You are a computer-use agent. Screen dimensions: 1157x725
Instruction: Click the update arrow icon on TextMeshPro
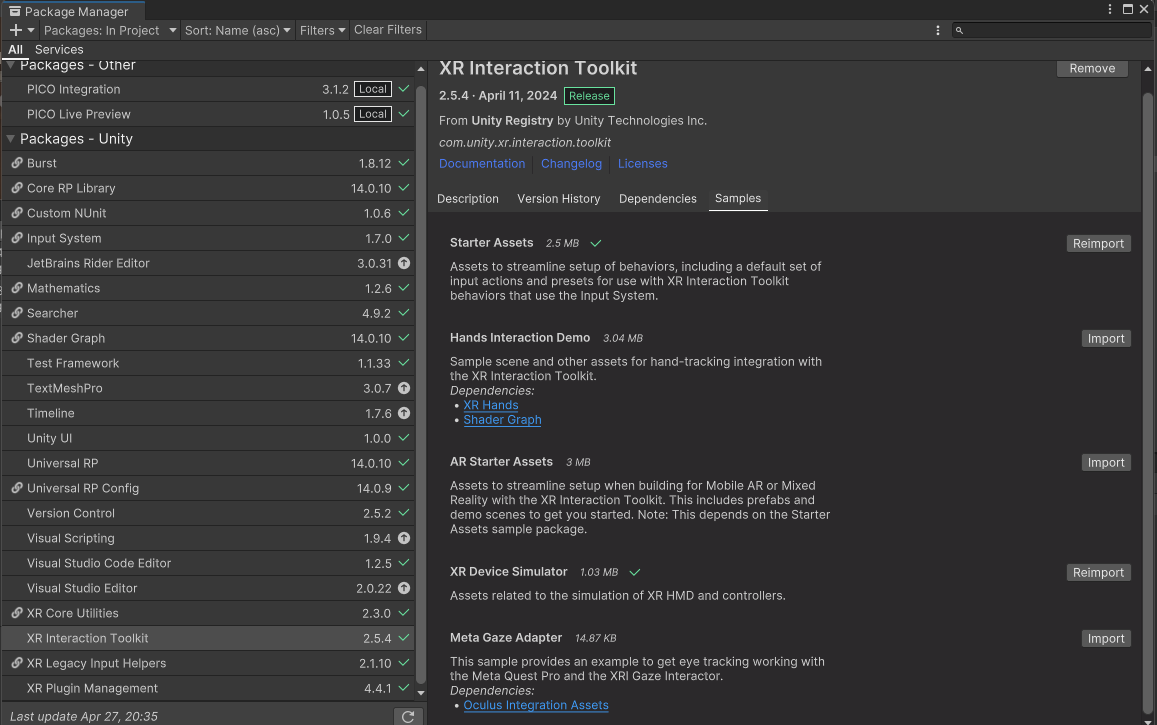point(404,388)
